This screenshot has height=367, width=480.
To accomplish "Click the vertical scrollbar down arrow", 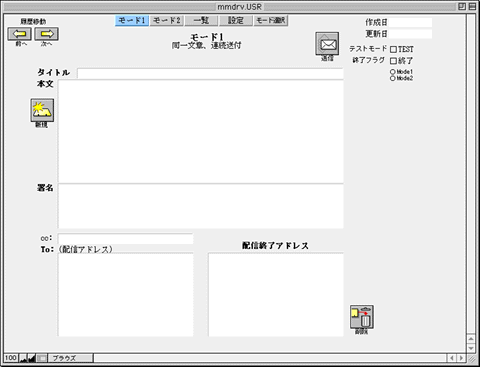I will pyautogui.click(x=471, y=348).
